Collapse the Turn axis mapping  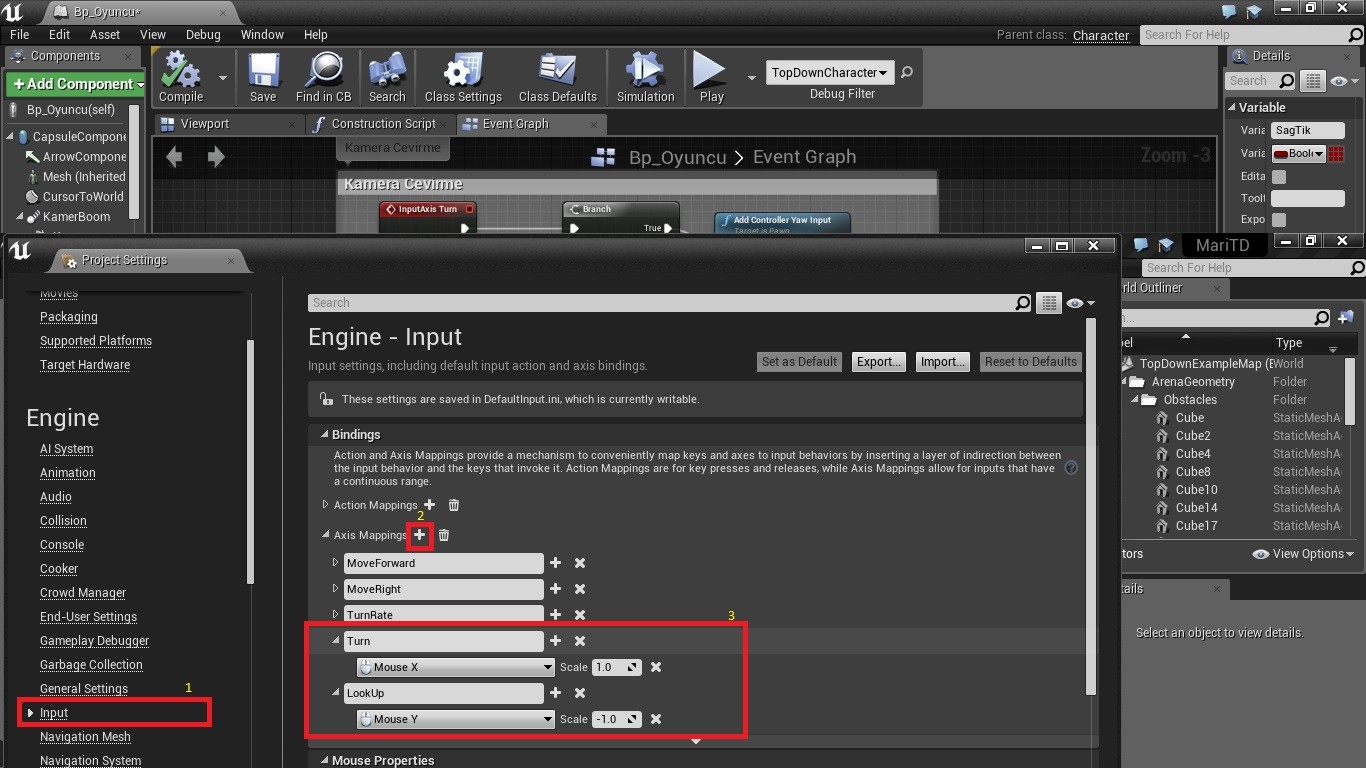[x=336, y=641]
